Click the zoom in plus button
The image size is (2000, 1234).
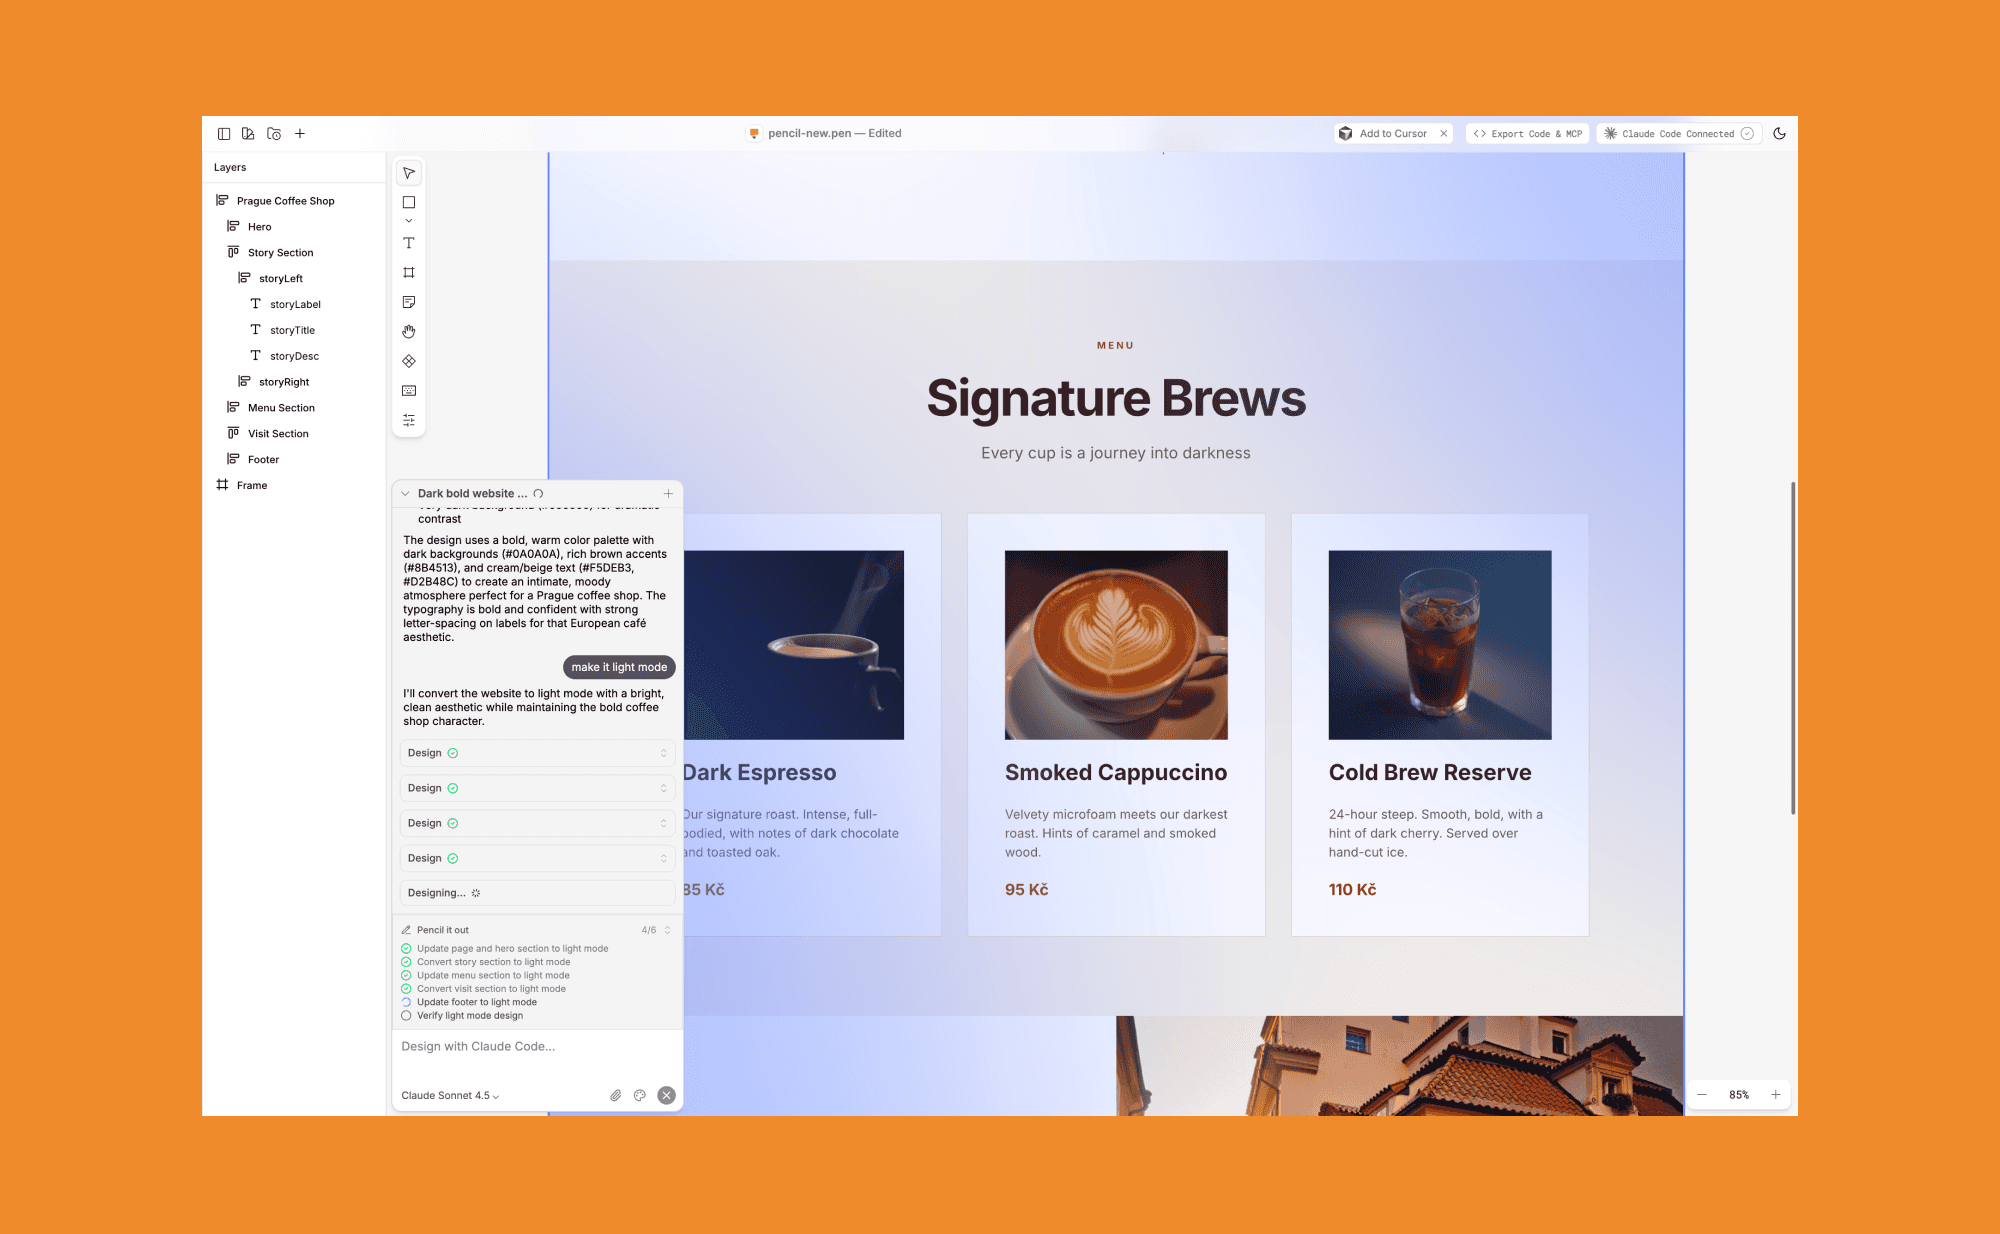tap(1776, 1094)
